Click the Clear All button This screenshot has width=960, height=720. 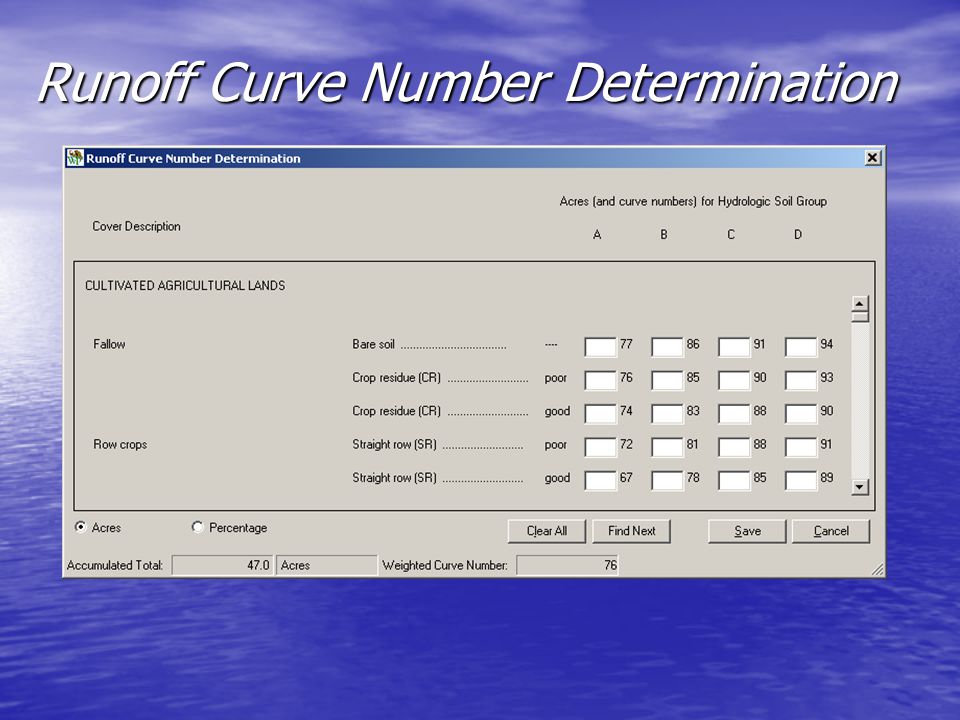click(x=547, y=531)
